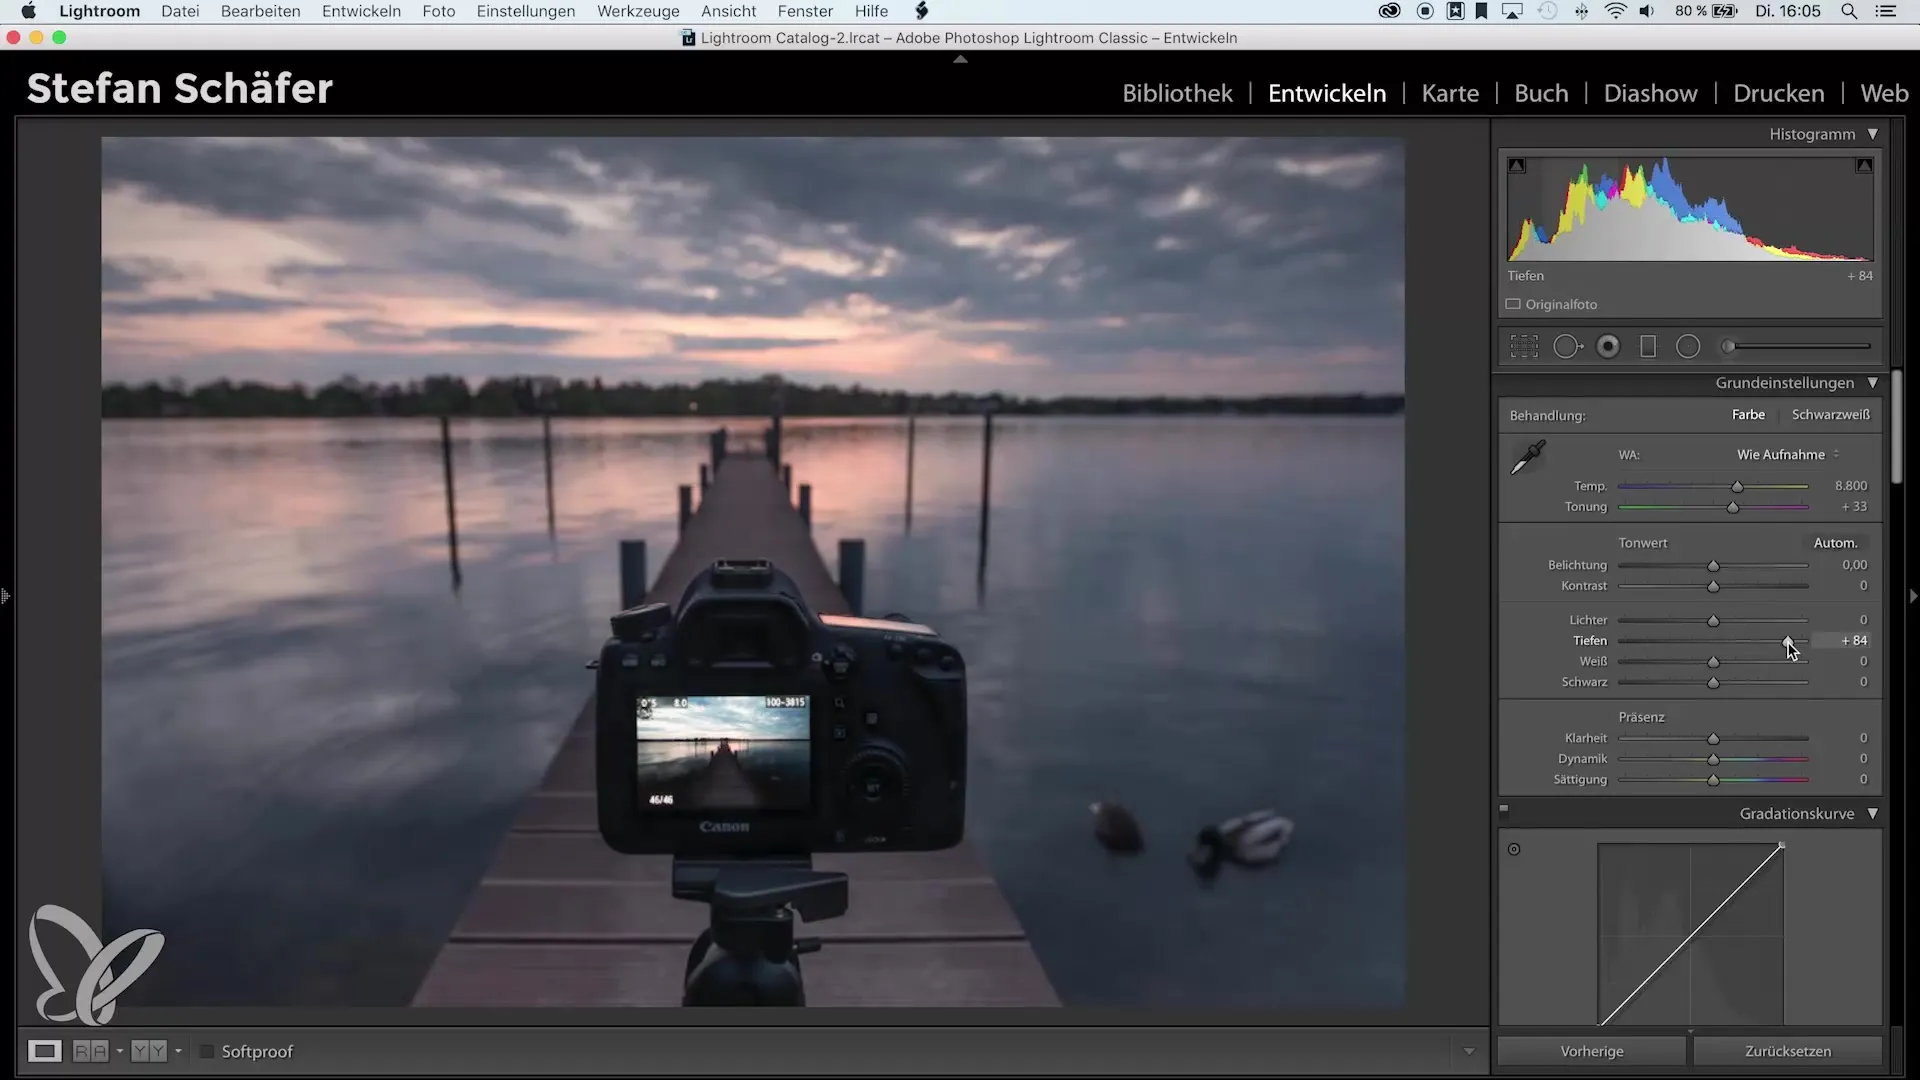Switch to before/after YY view

[x=149, y=1051]
